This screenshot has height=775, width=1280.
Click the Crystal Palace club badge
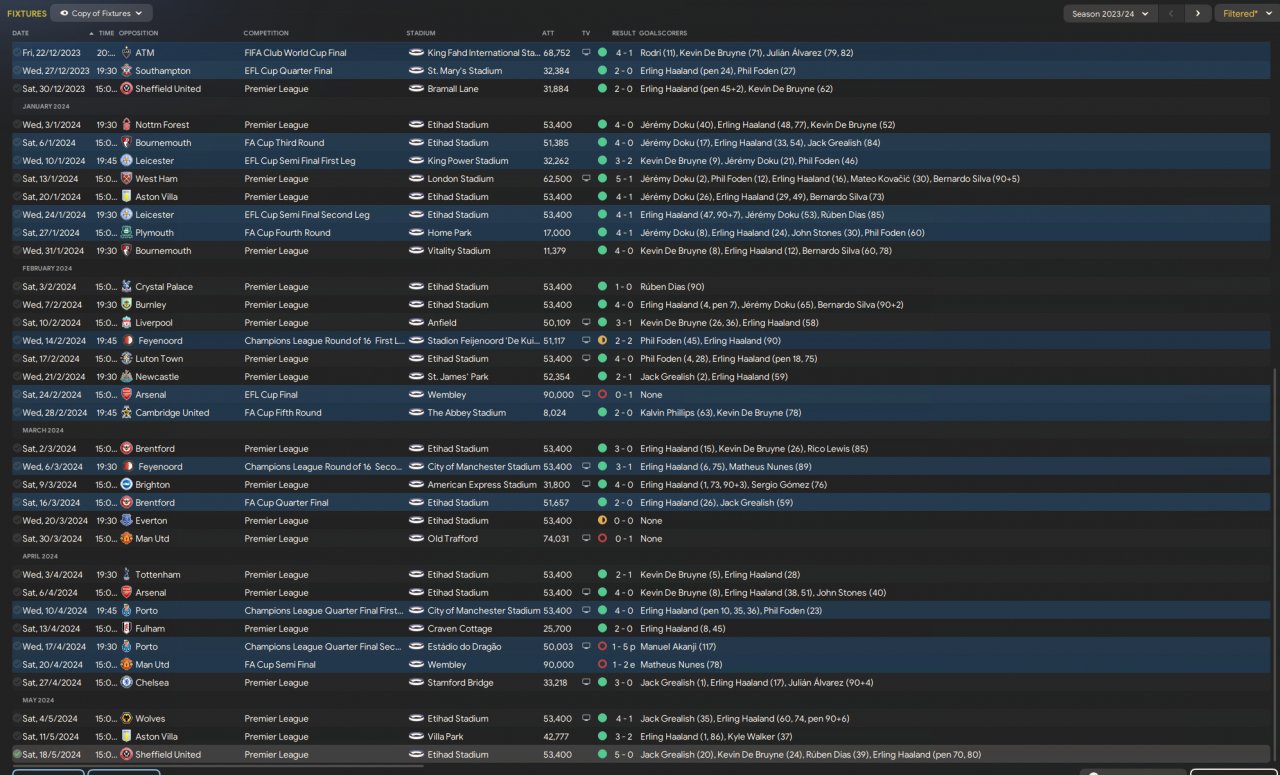pyautogui.click(x=126, y=287)
